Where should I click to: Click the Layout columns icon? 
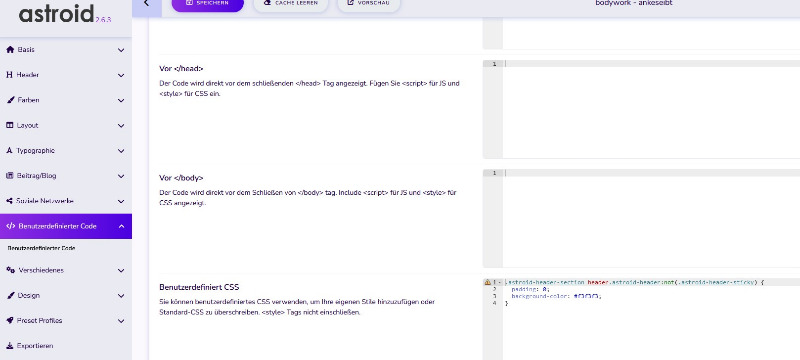point(9,125)
